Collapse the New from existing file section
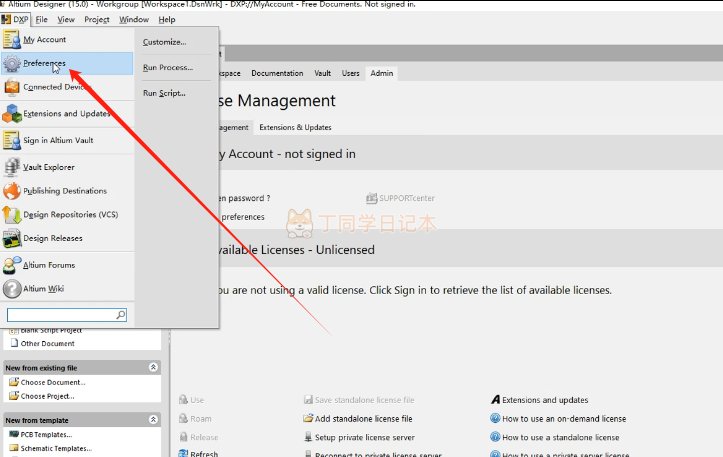 (x=153, y=367)
